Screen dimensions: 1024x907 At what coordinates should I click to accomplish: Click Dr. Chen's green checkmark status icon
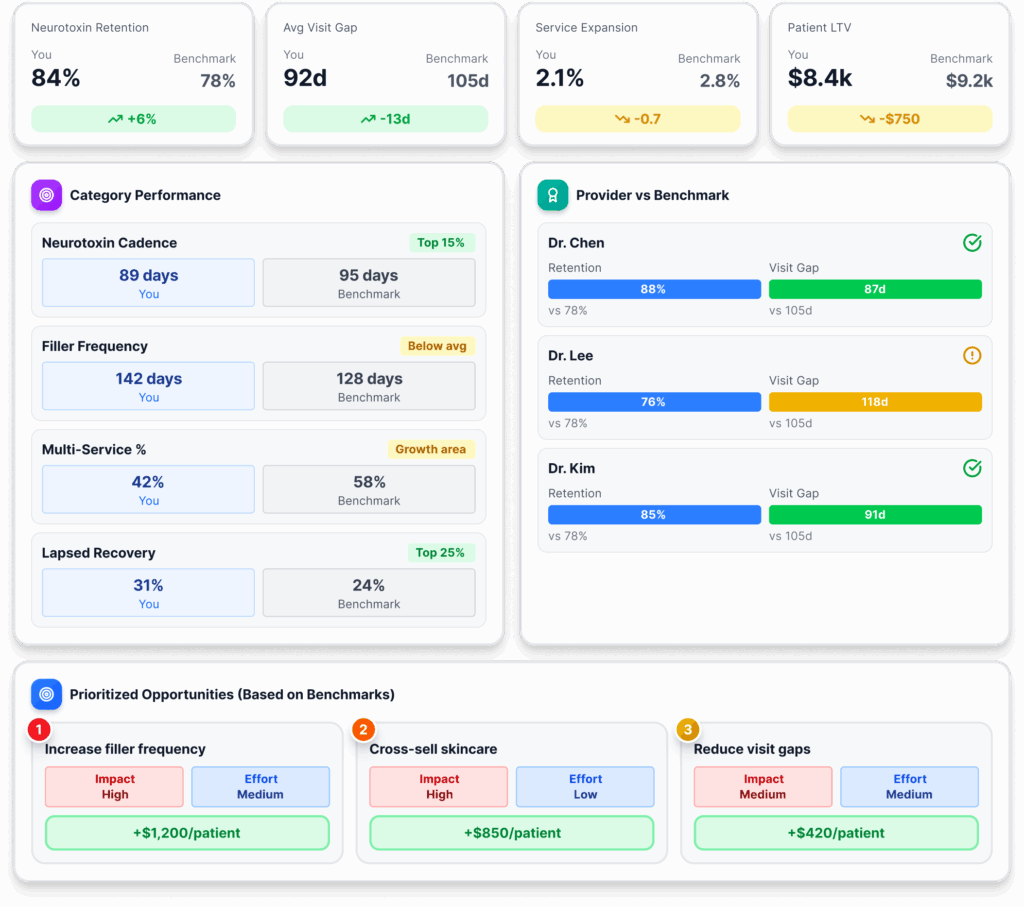coord(971,243)
